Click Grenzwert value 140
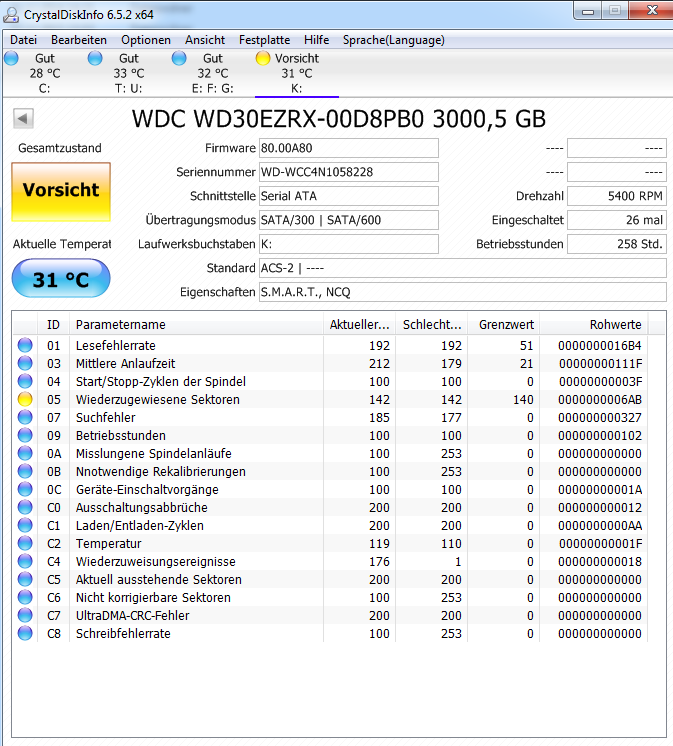The height and width of the screenshot is (746, 673). (x=523, y=400)
